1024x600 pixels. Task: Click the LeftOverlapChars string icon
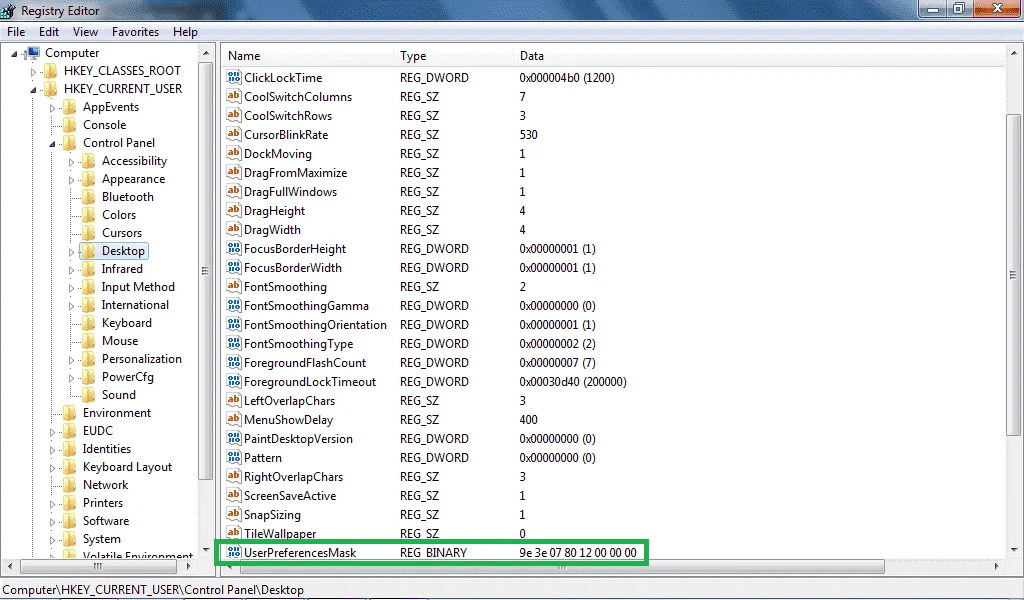click(234, 400)
